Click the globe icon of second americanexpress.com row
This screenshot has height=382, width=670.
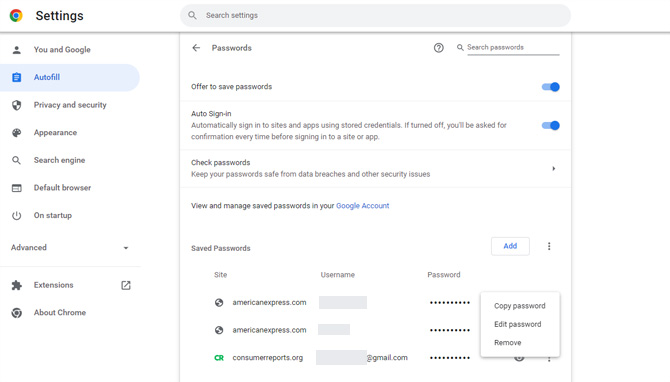point(219,330)
